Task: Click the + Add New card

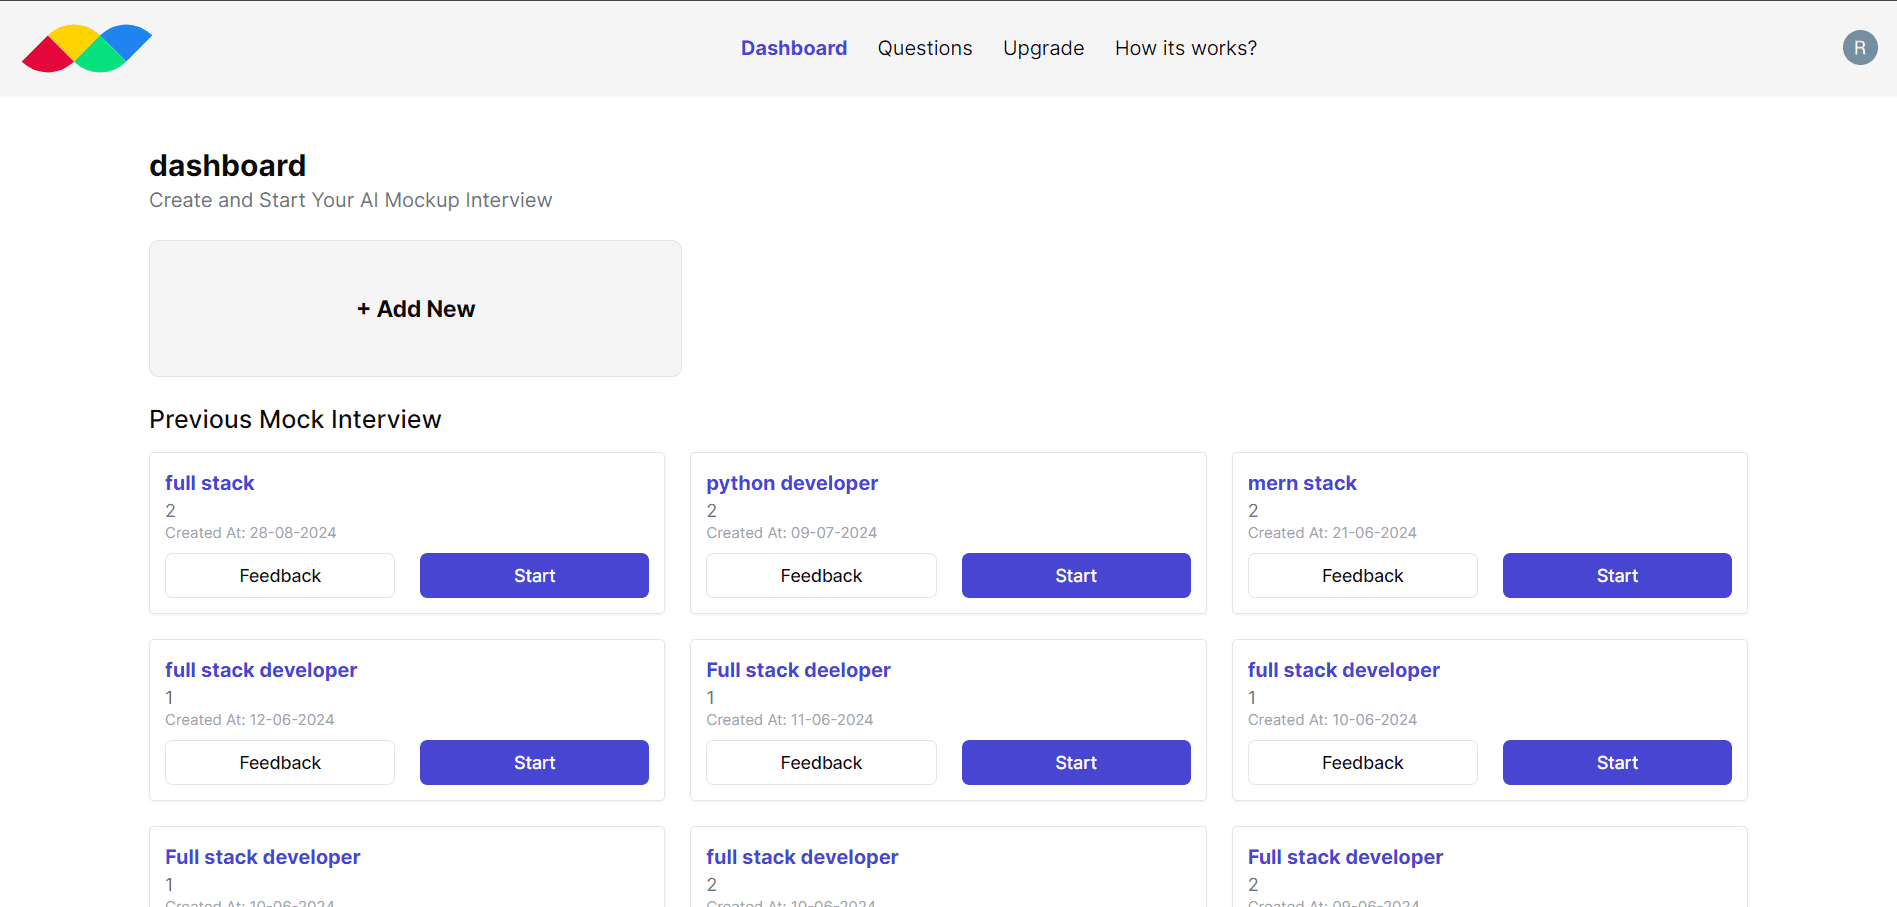Action: (x=415, y=308)
